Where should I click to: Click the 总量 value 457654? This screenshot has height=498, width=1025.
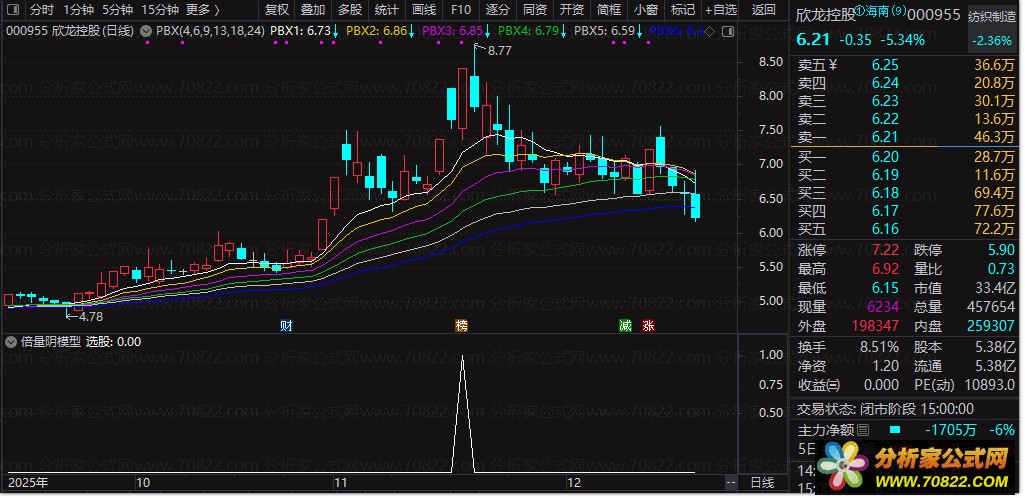(x=992, y=307)
